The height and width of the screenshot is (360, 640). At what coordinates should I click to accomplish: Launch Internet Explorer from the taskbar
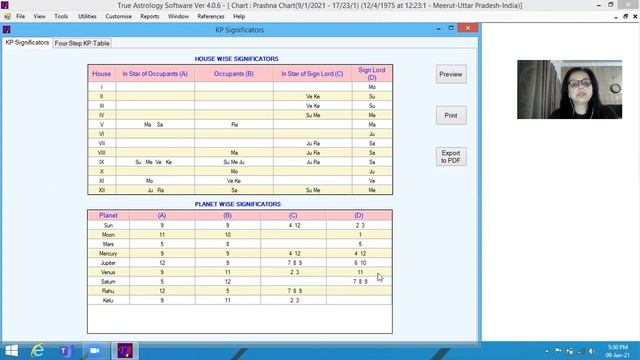(38, 351)
